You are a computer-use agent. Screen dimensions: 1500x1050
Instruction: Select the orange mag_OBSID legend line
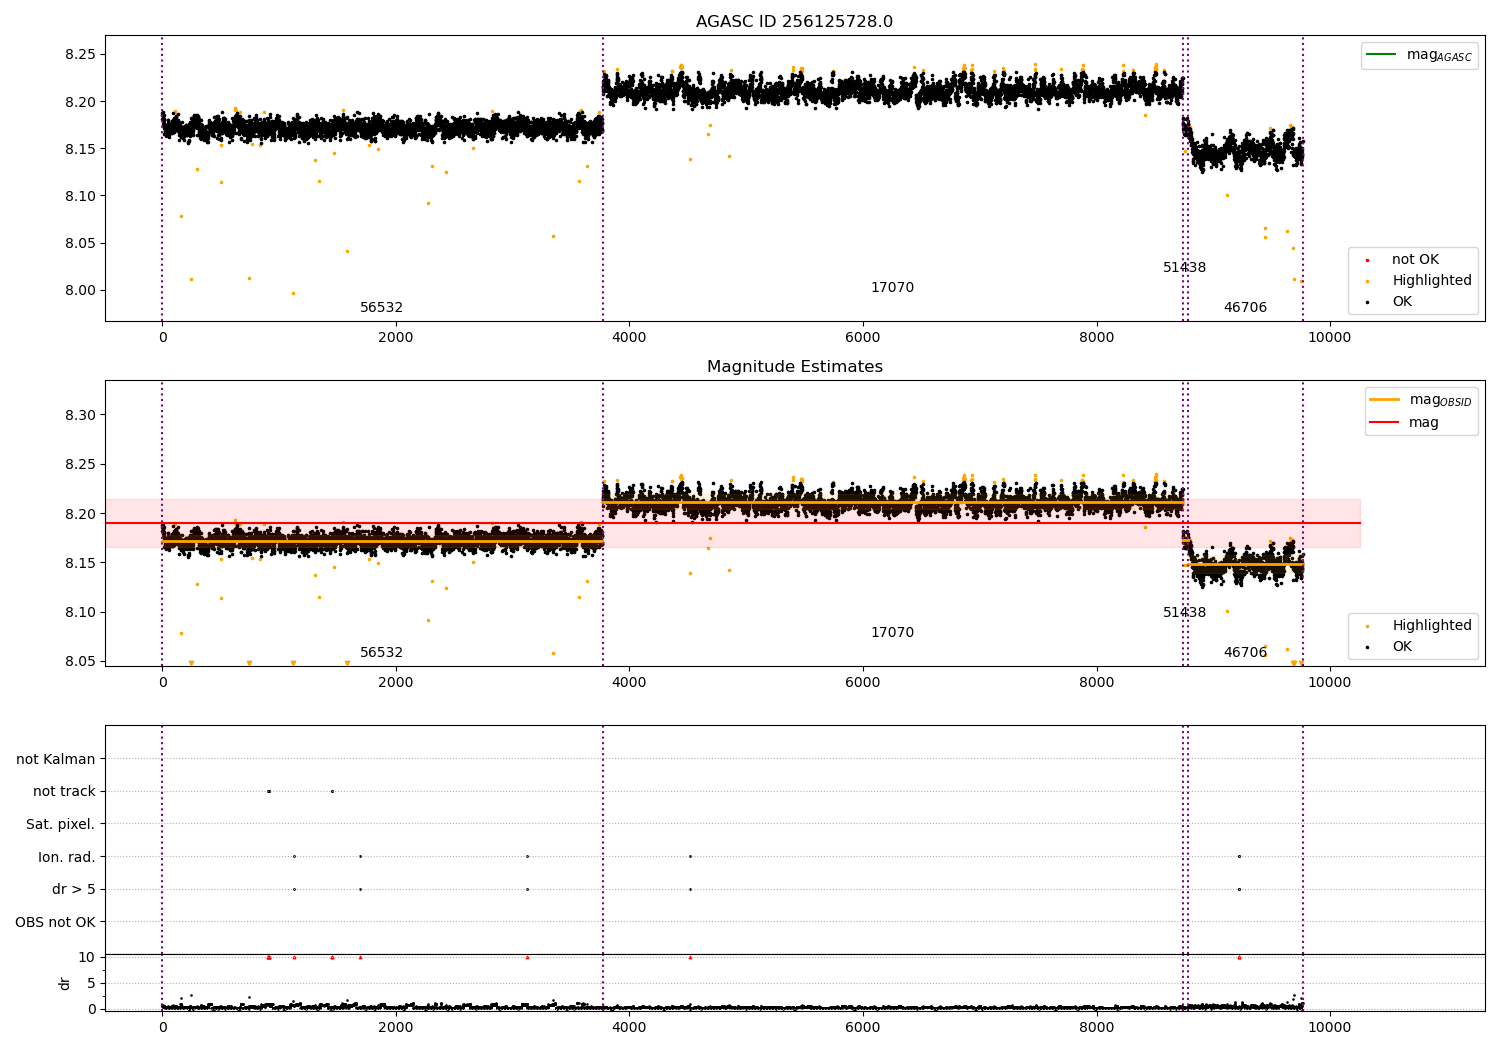pyautogui.click(x=1385, y=400)
